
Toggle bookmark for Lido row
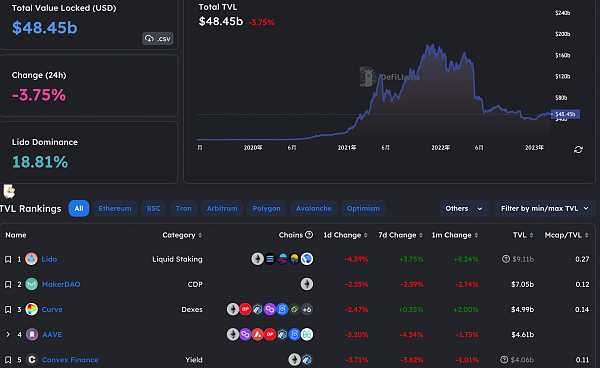click(x=8, y=259)
